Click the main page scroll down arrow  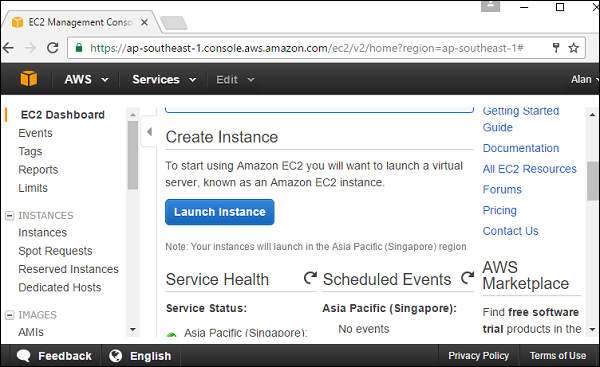[x=592, y=329]
